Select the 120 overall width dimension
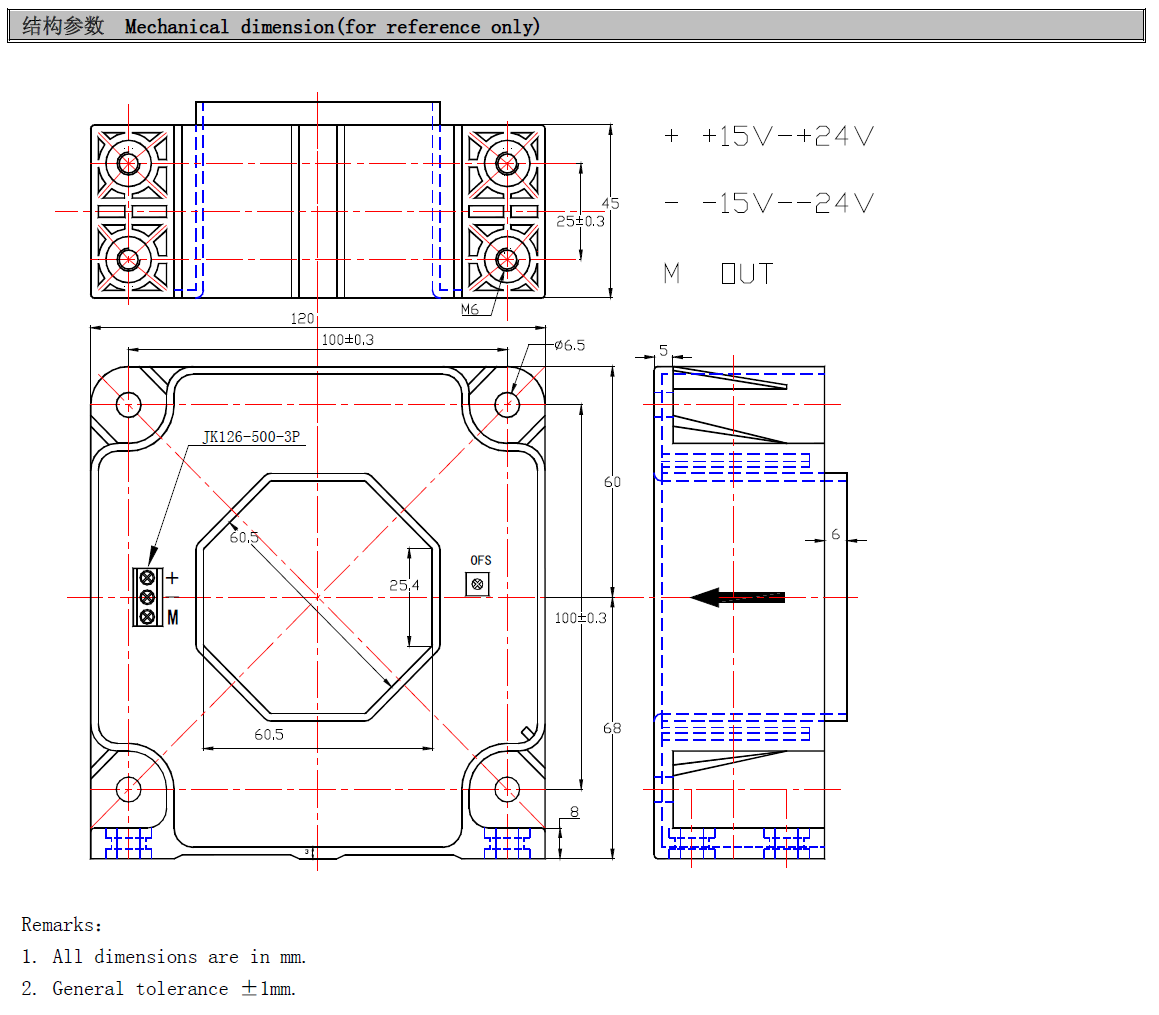Screen dimensions: 1159x1015 point(302,318)
